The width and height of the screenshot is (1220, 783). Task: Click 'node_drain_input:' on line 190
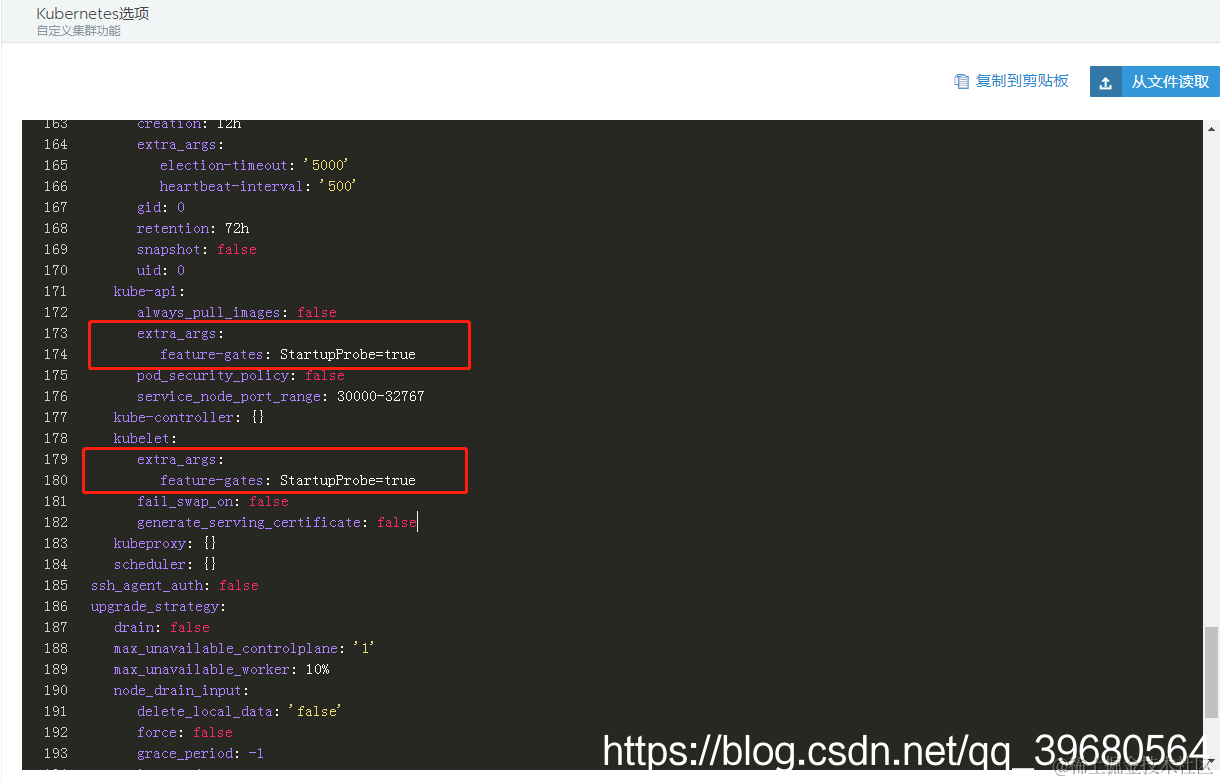tap(181, 690)
